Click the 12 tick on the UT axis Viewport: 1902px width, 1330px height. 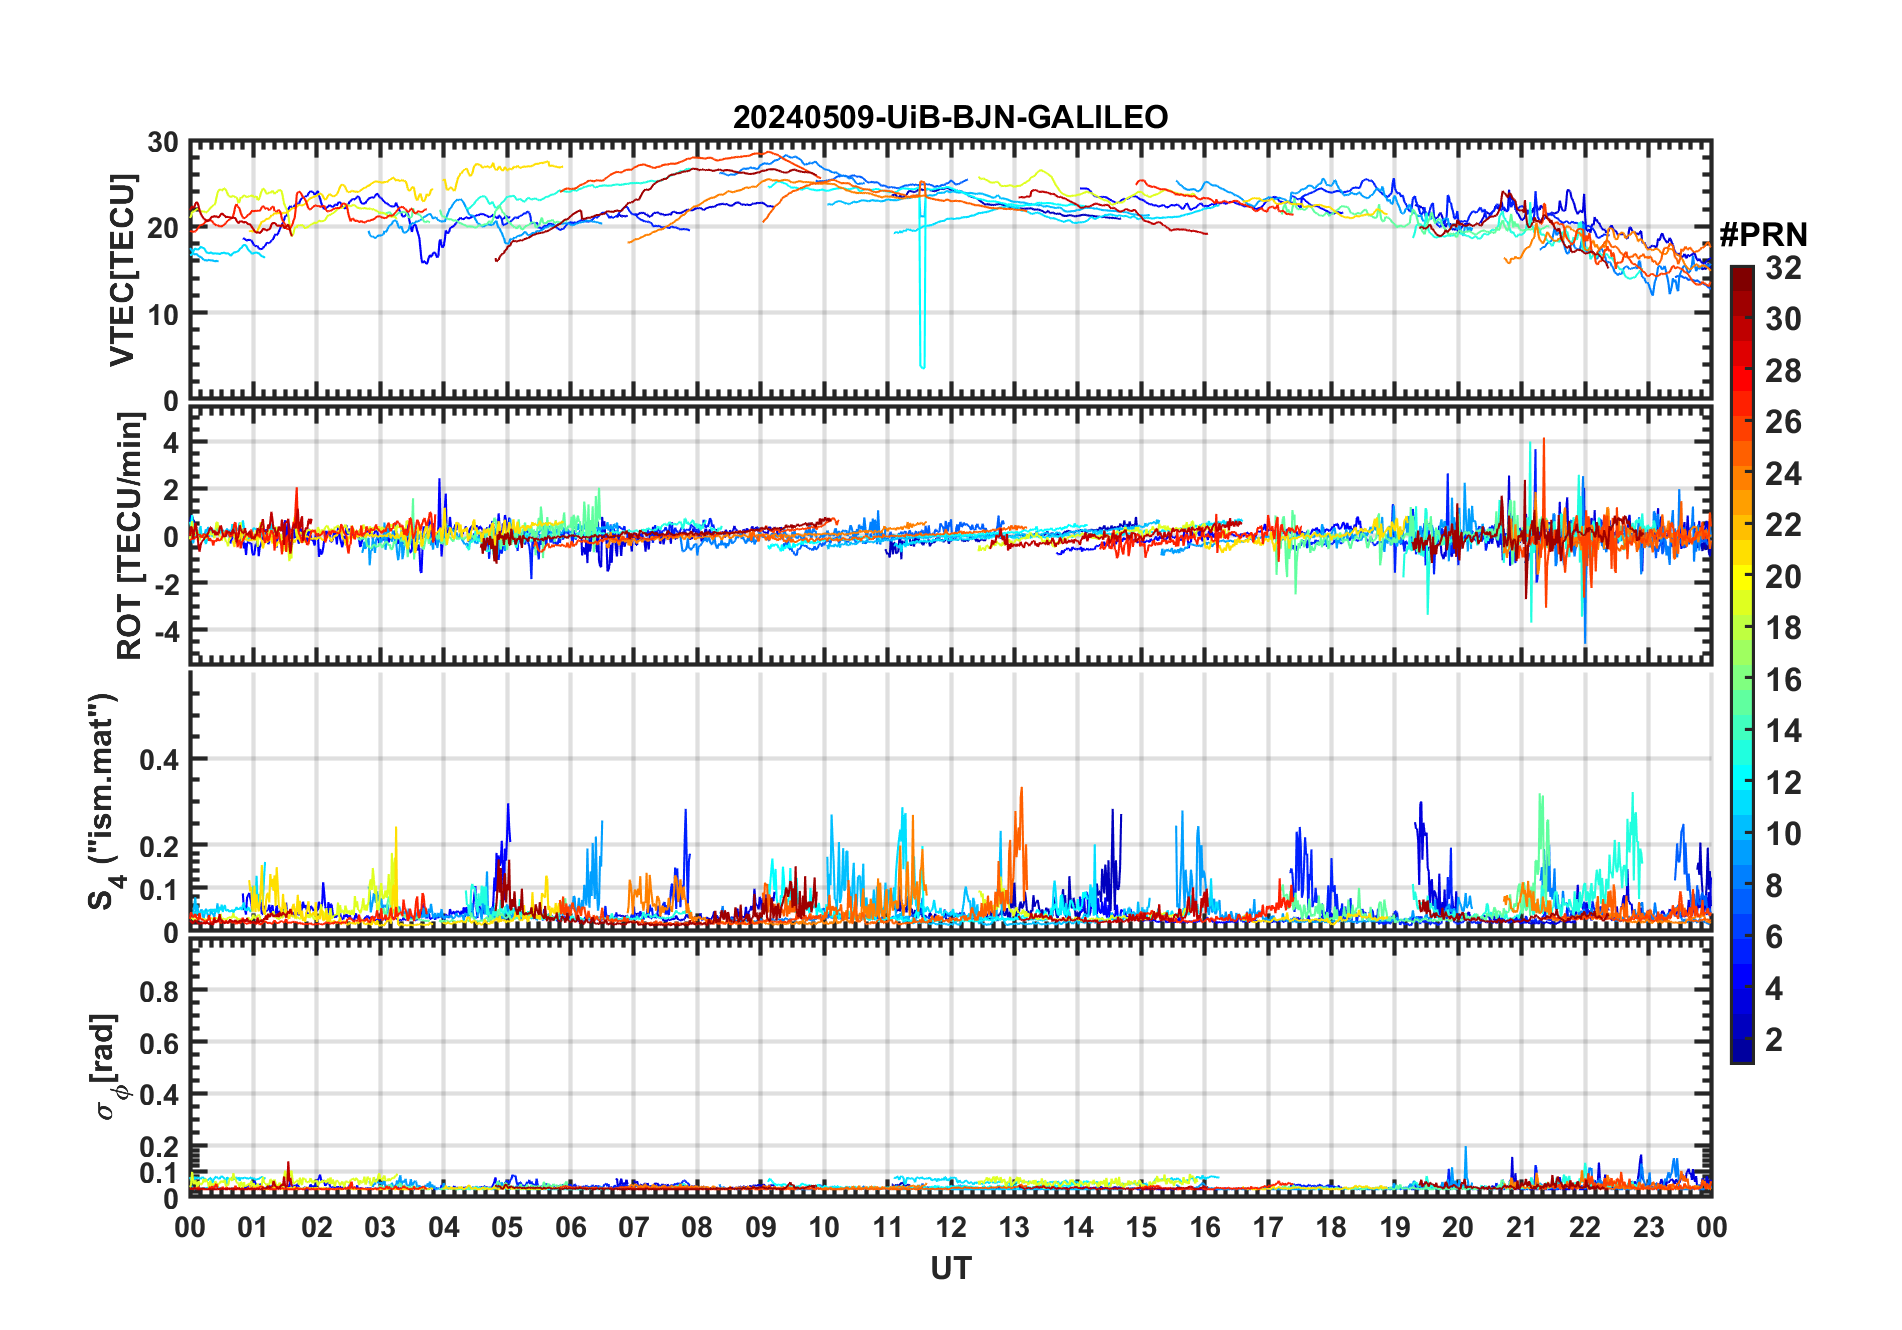[950, 1227]
